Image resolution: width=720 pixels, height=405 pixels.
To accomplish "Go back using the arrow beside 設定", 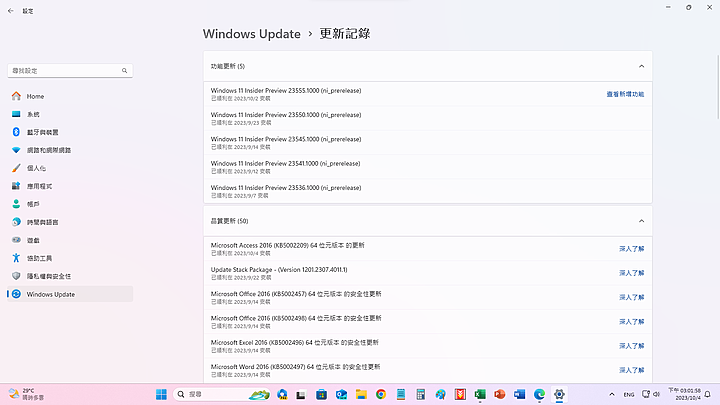I will 11,11.
